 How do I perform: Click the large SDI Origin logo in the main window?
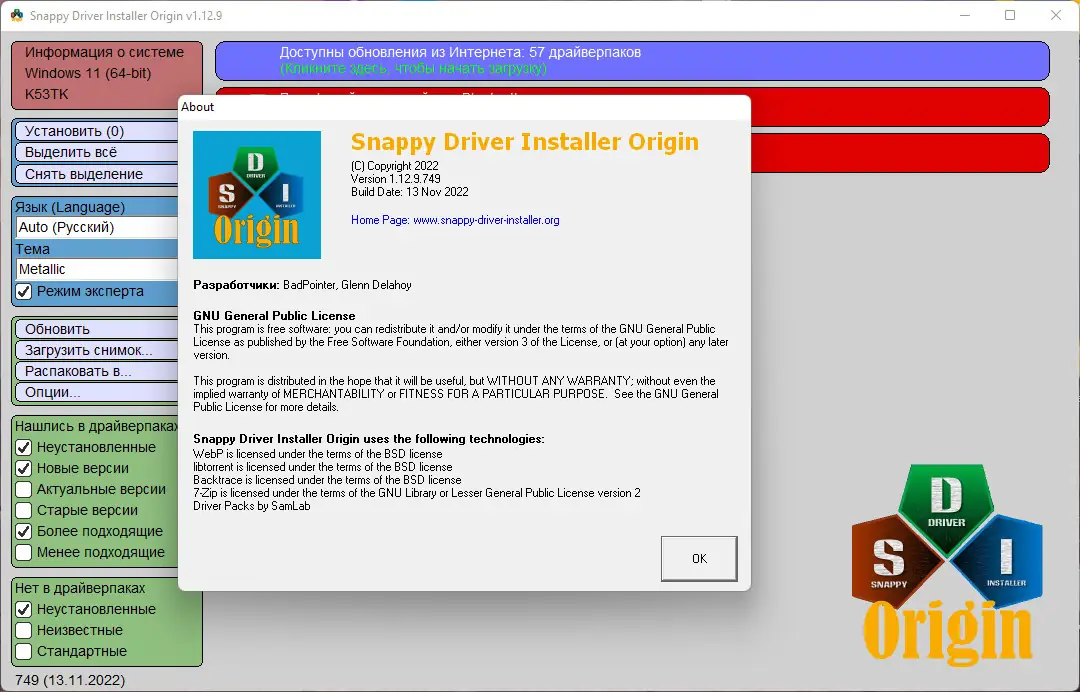(x=947, y=564)
